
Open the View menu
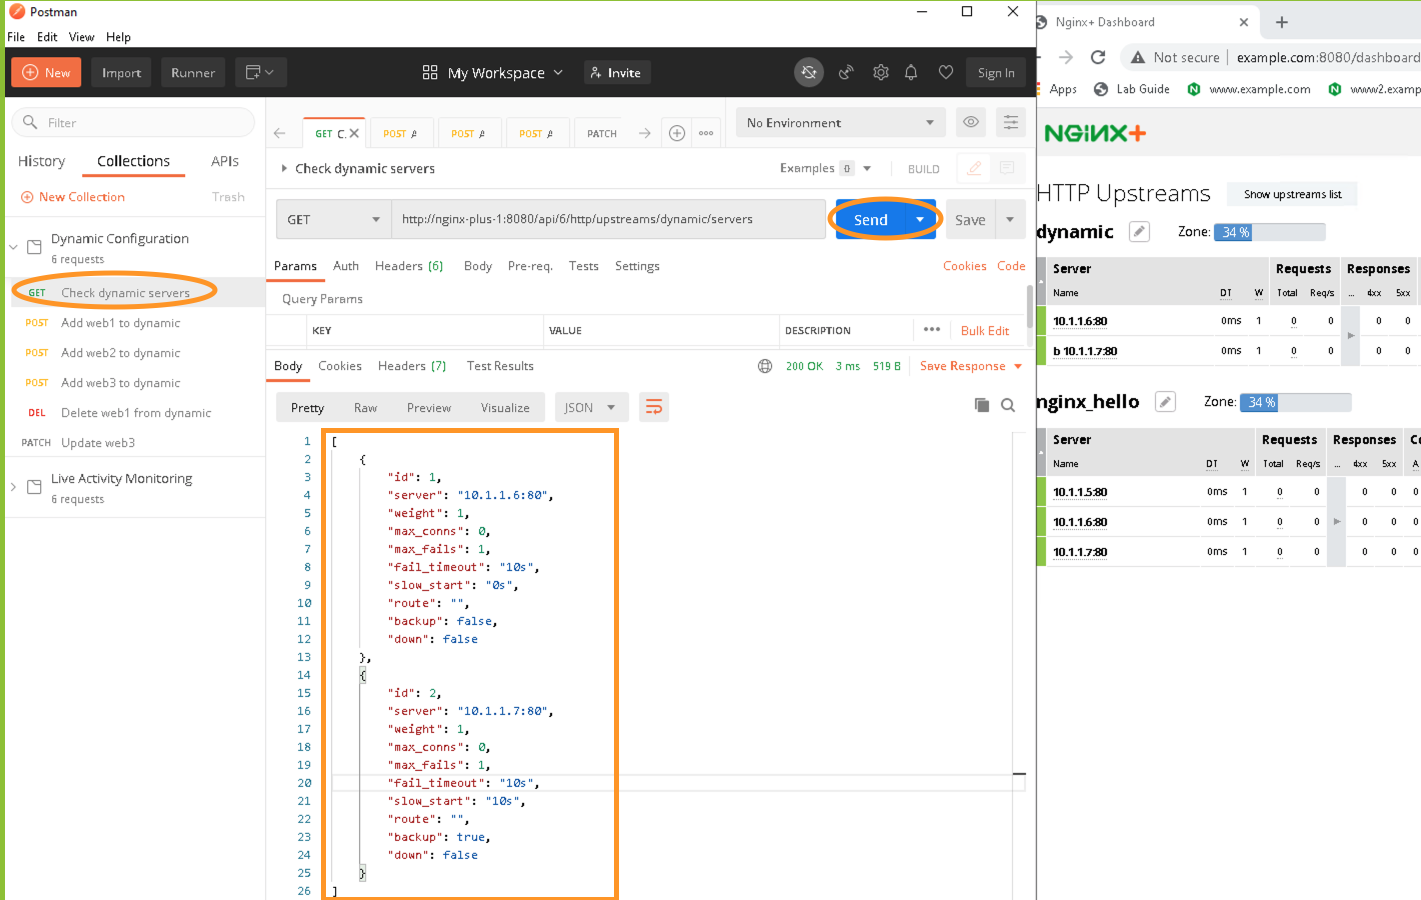click(x=82, y=37)
